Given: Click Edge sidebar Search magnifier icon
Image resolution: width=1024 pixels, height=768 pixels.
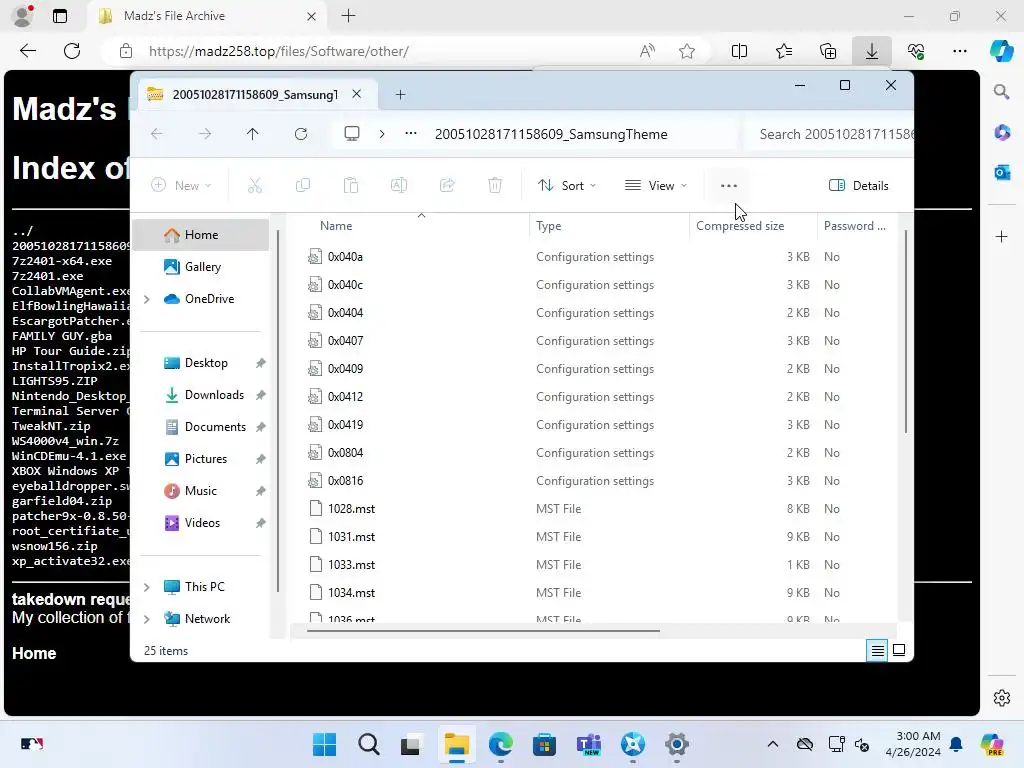Looking at the screenshot, I should [x=1002, y=91].
